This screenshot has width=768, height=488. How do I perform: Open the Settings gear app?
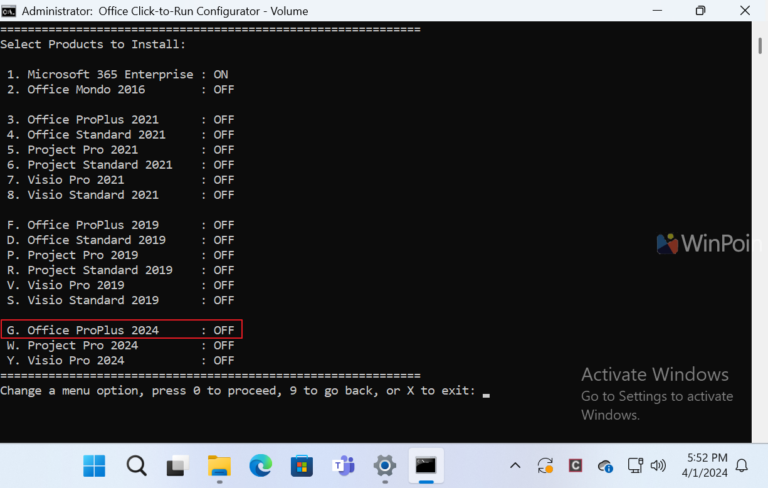(385, 466)
